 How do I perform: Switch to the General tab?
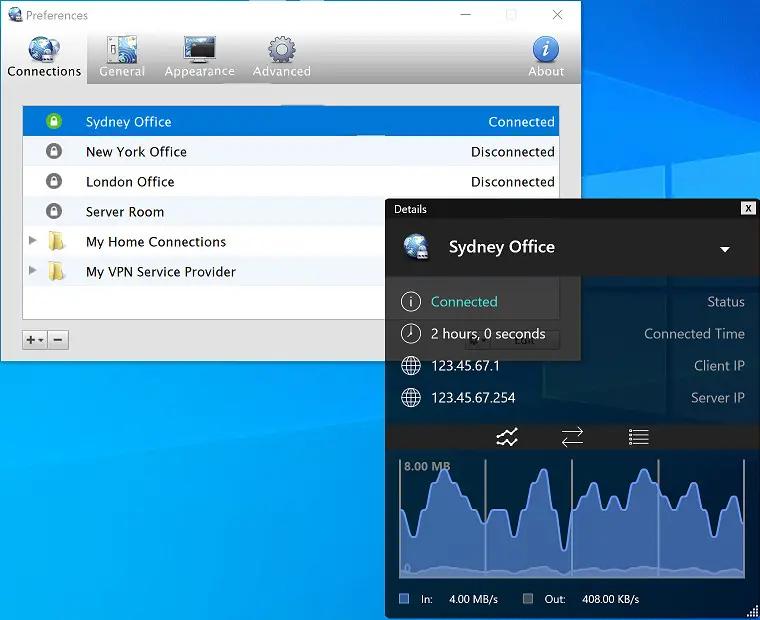point(122,57)
